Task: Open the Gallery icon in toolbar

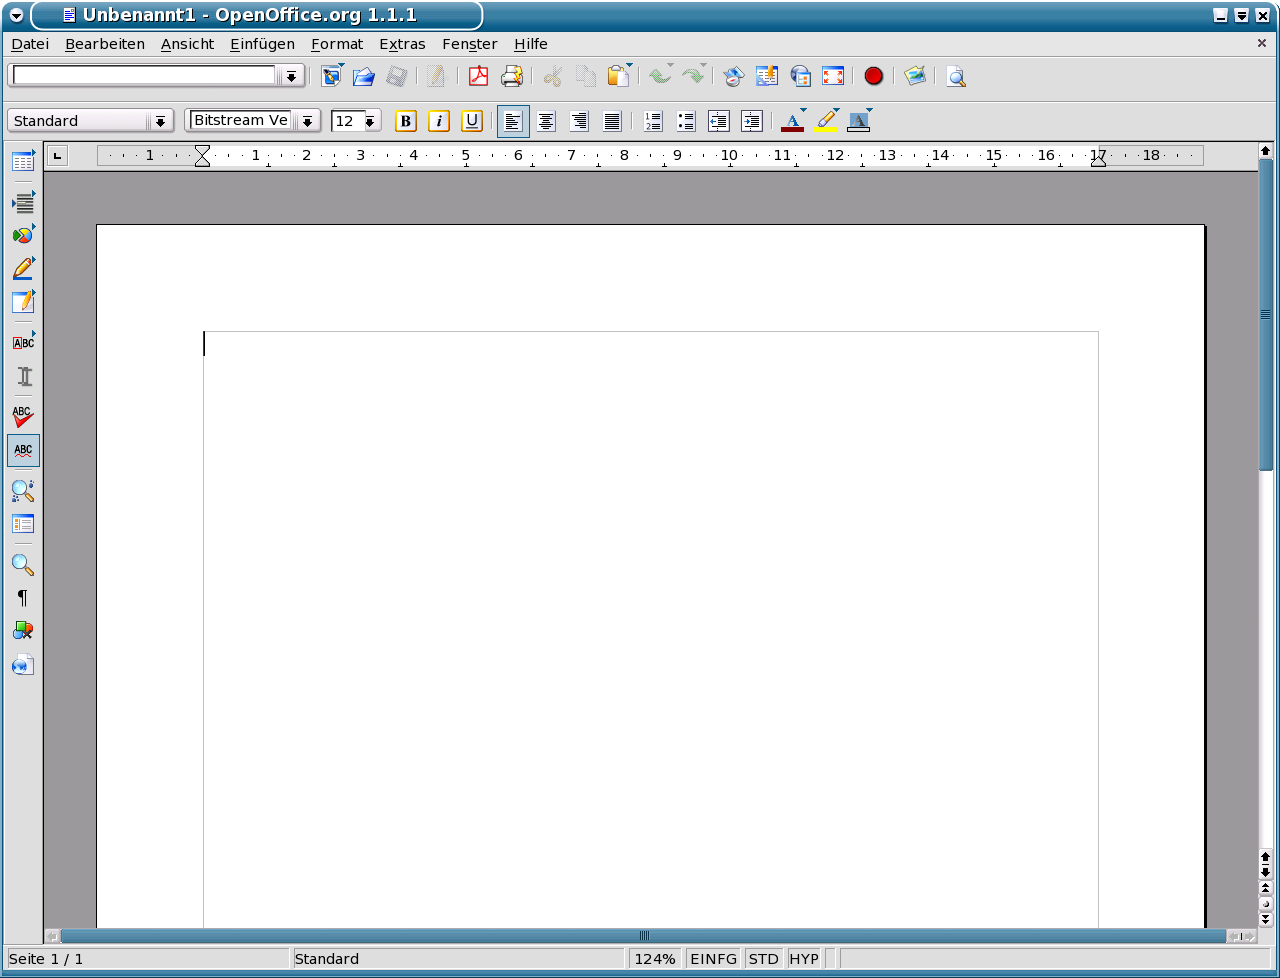Action: tap(914, 76)
